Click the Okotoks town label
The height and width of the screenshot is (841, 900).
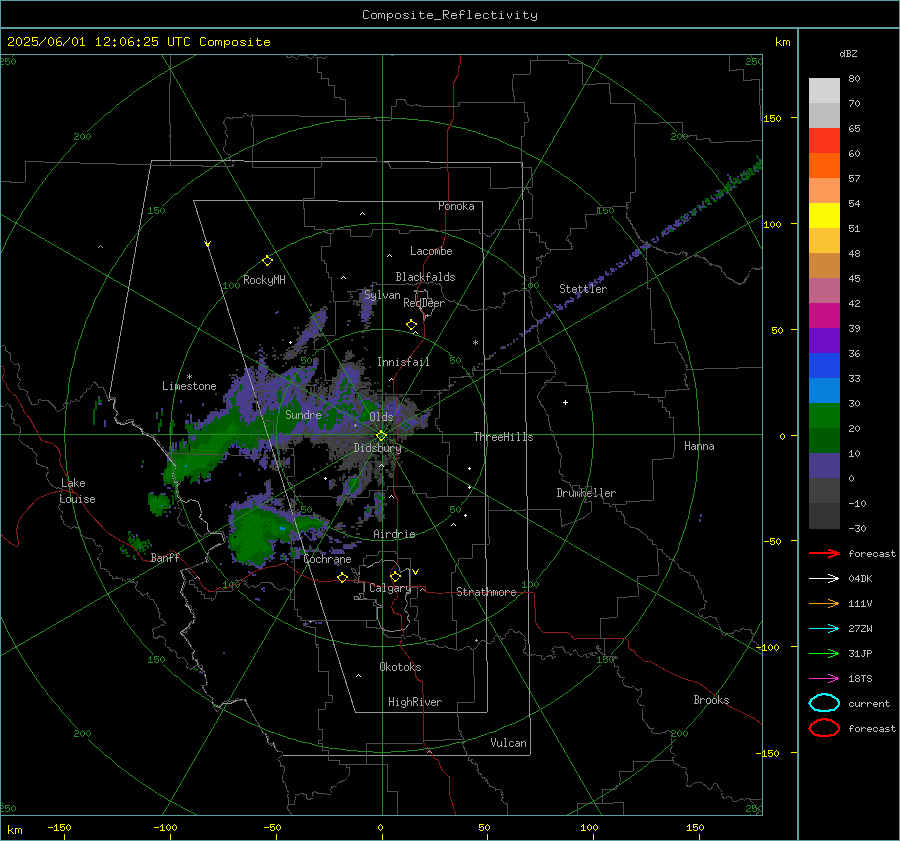tap(400, 667)
